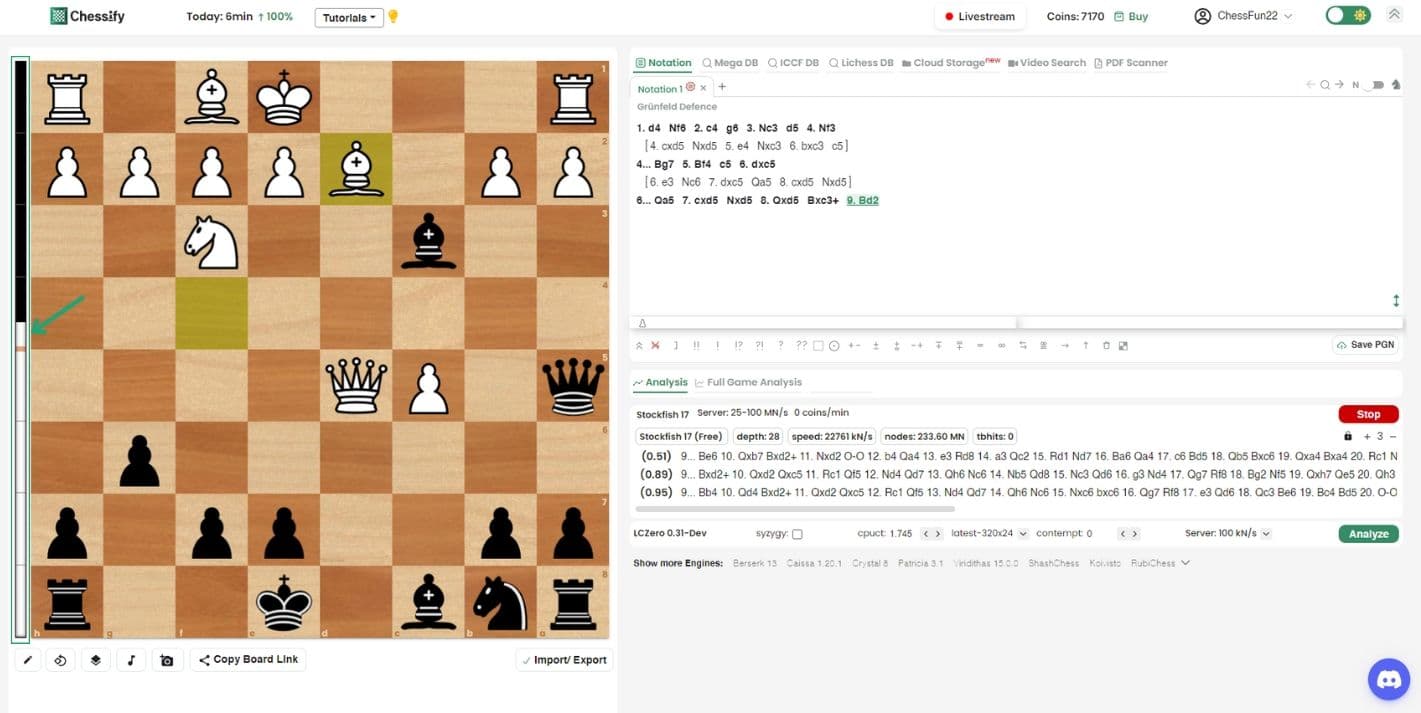Screen dimensions: 1421x713
Task: Start LCZero with the Analyze button
Action: tap(1368, 534)
